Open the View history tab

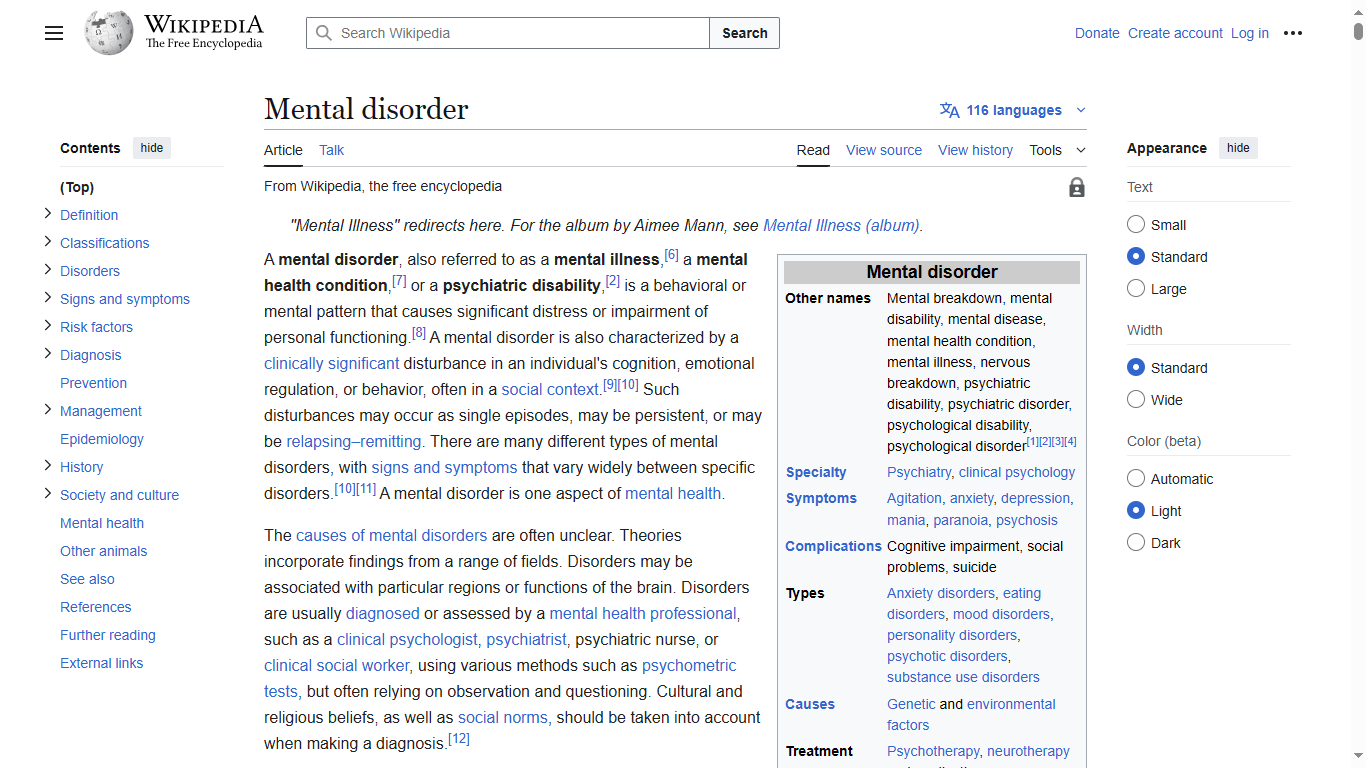[x=975, y=150]
